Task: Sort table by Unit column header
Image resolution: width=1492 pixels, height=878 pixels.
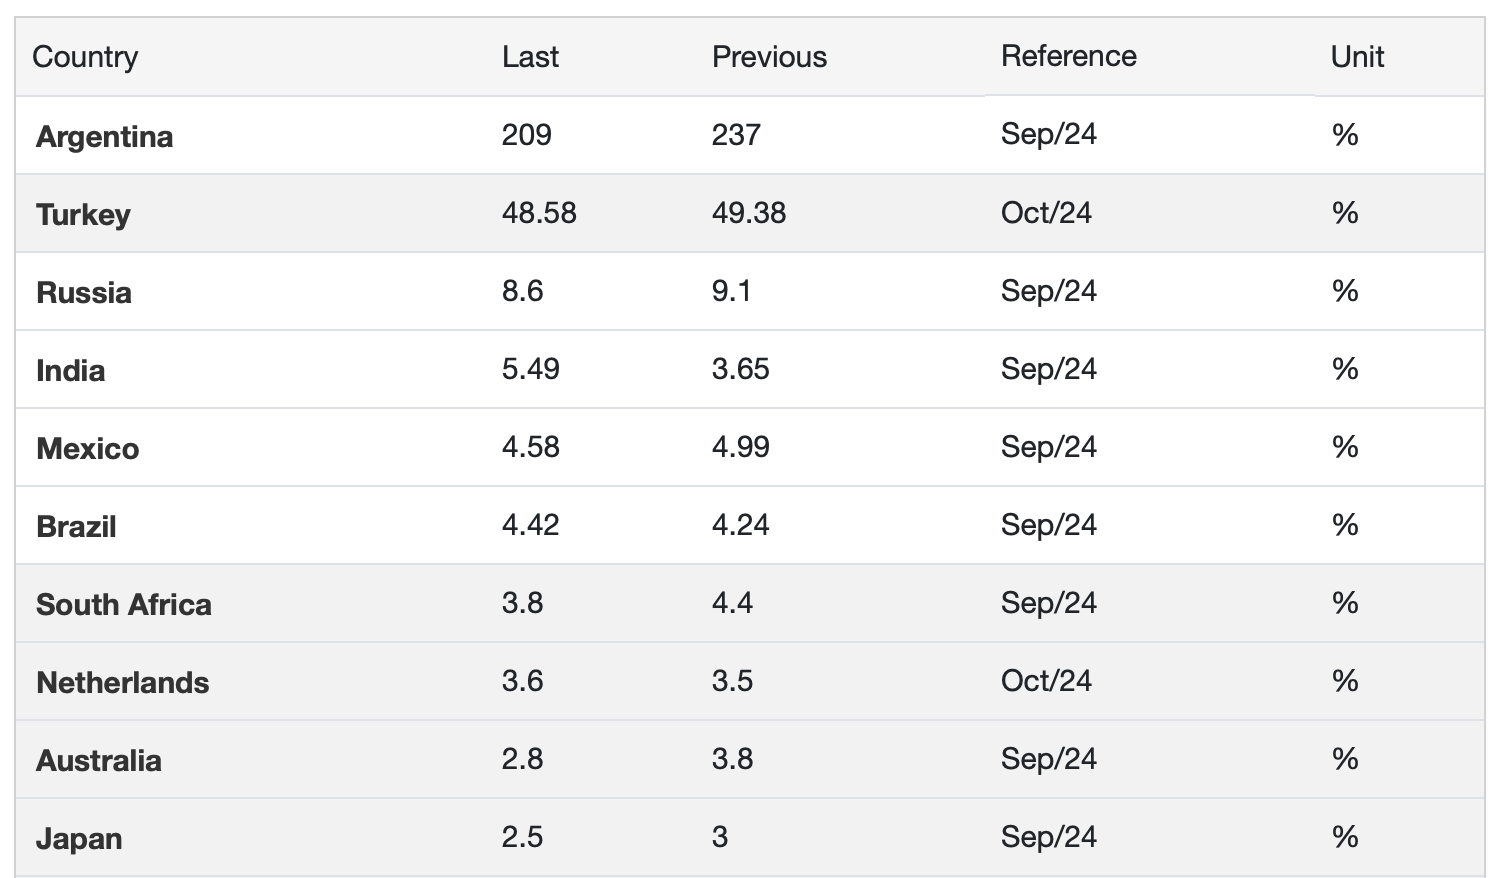Action: [x=1357, y=56]
